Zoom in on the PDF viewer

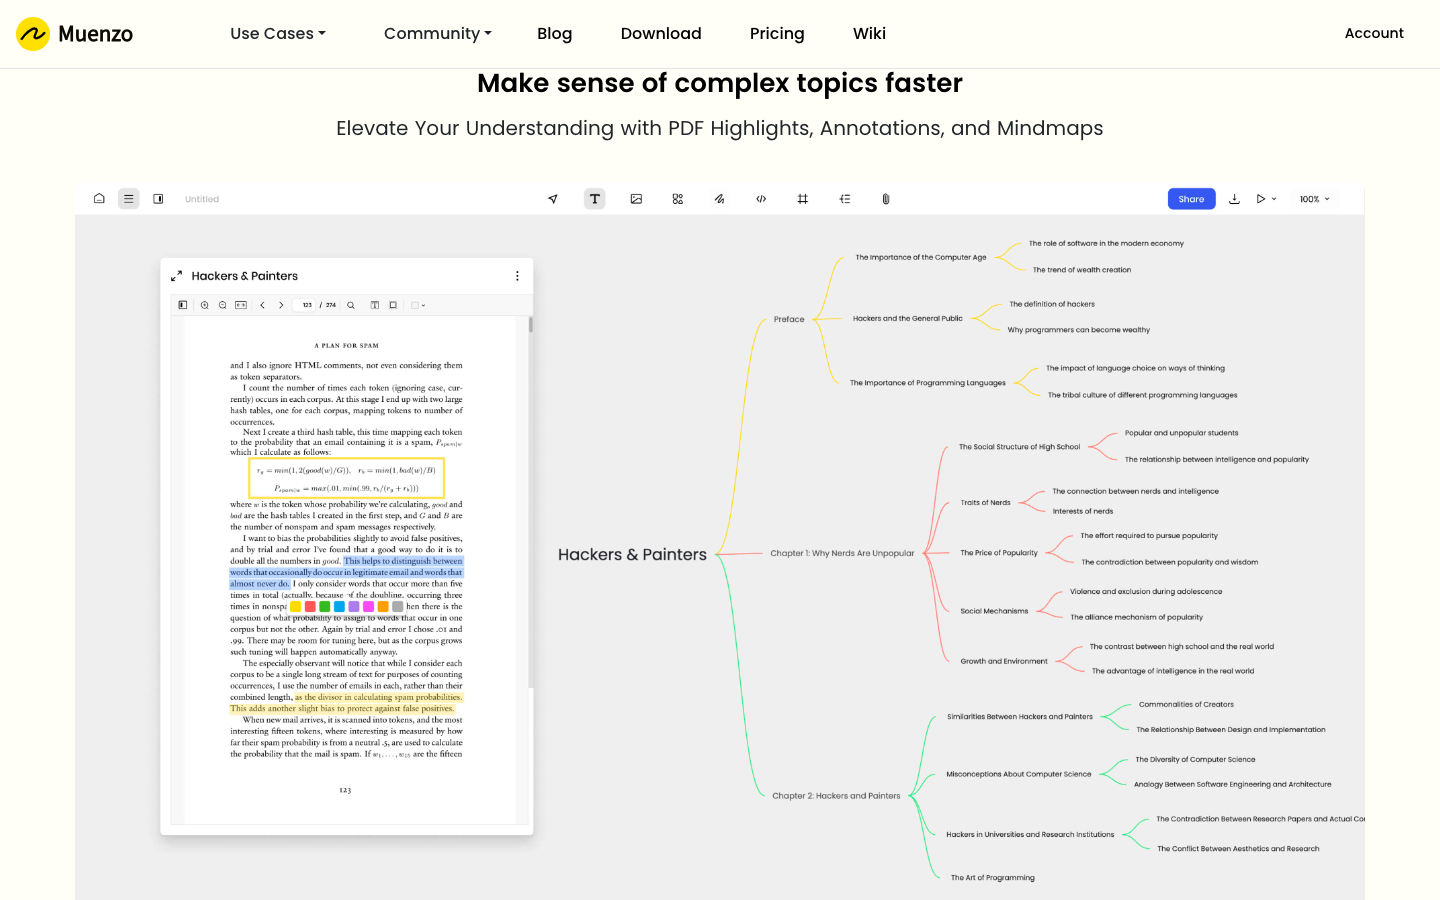click(x=205, y=305)
